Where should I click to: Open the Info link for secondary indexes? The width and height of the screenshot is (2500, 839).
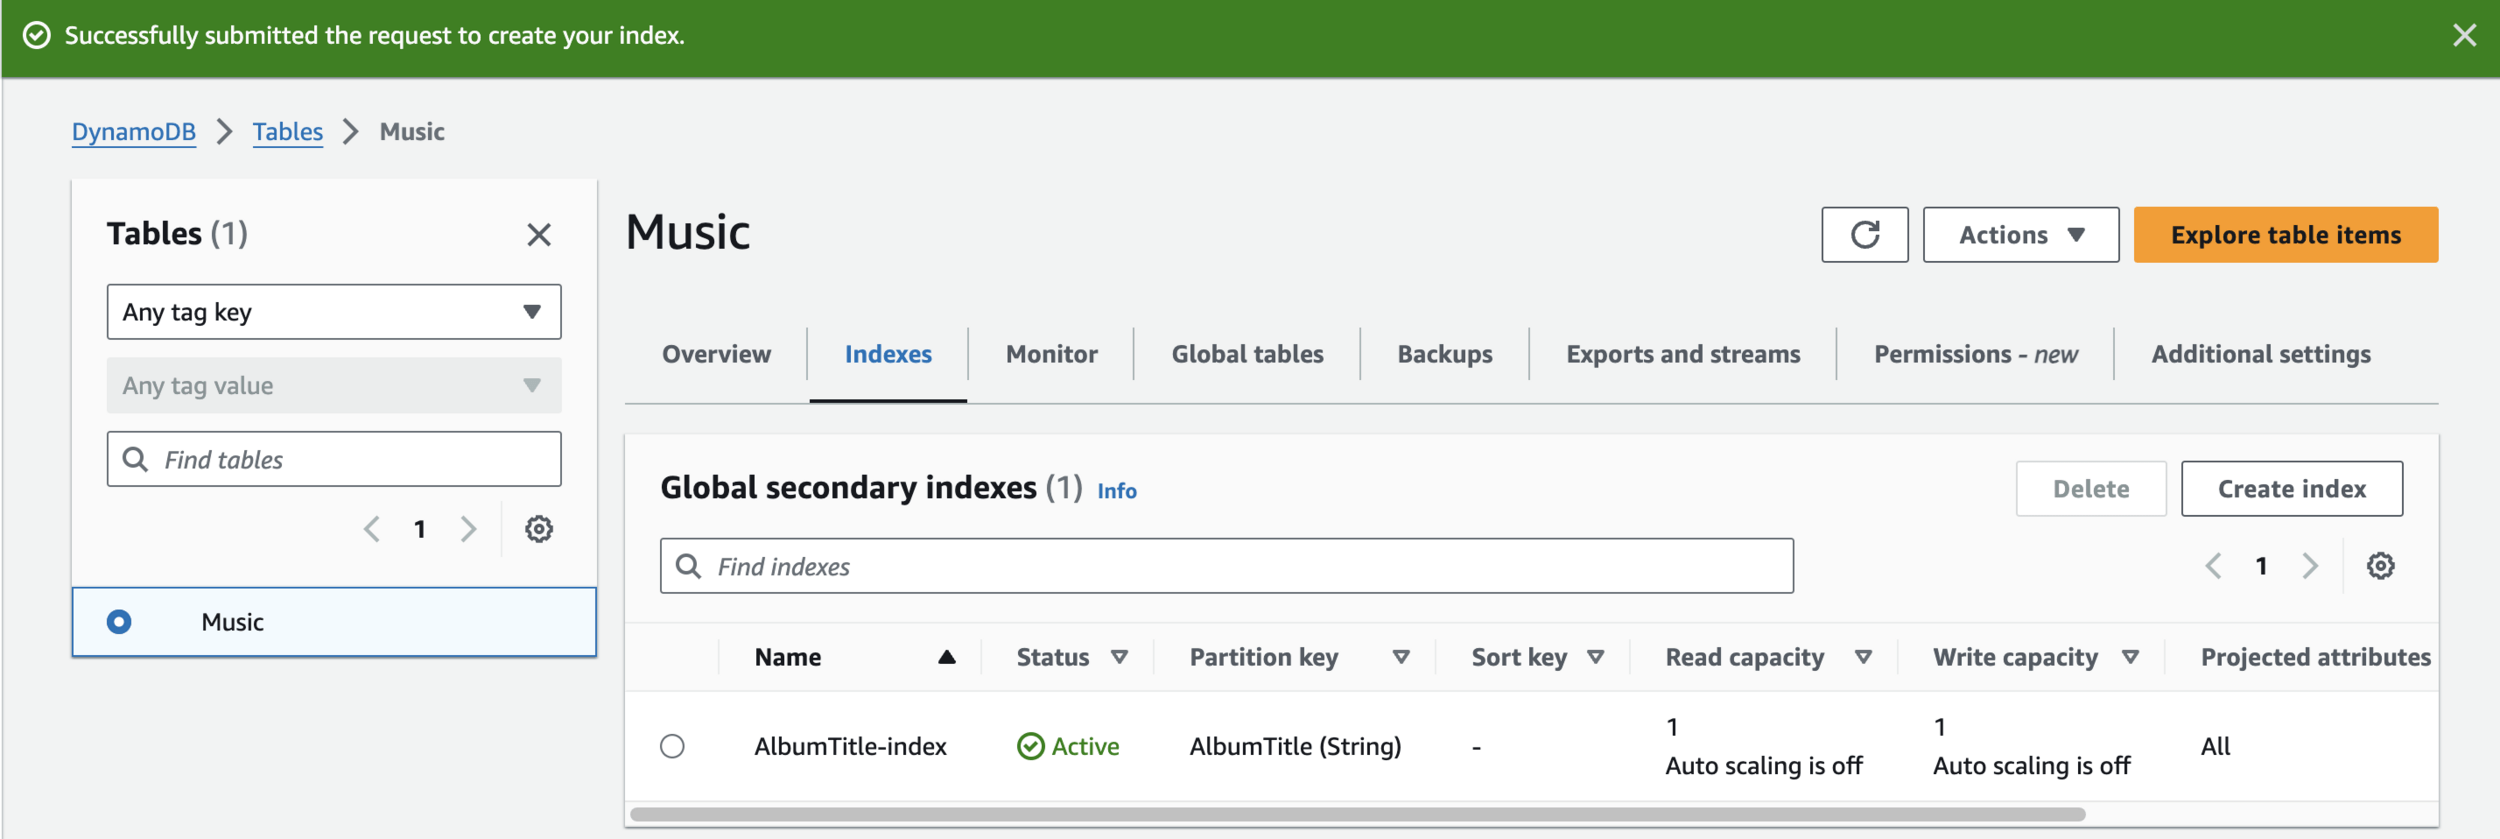(x=1117, y=491)
